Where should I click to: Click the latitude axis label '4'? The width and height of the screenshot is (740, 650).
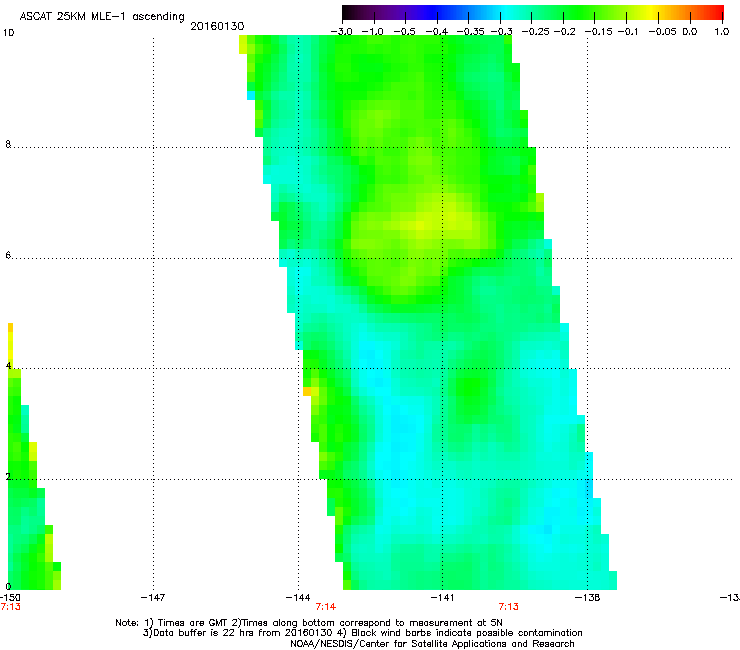(8, 366)
